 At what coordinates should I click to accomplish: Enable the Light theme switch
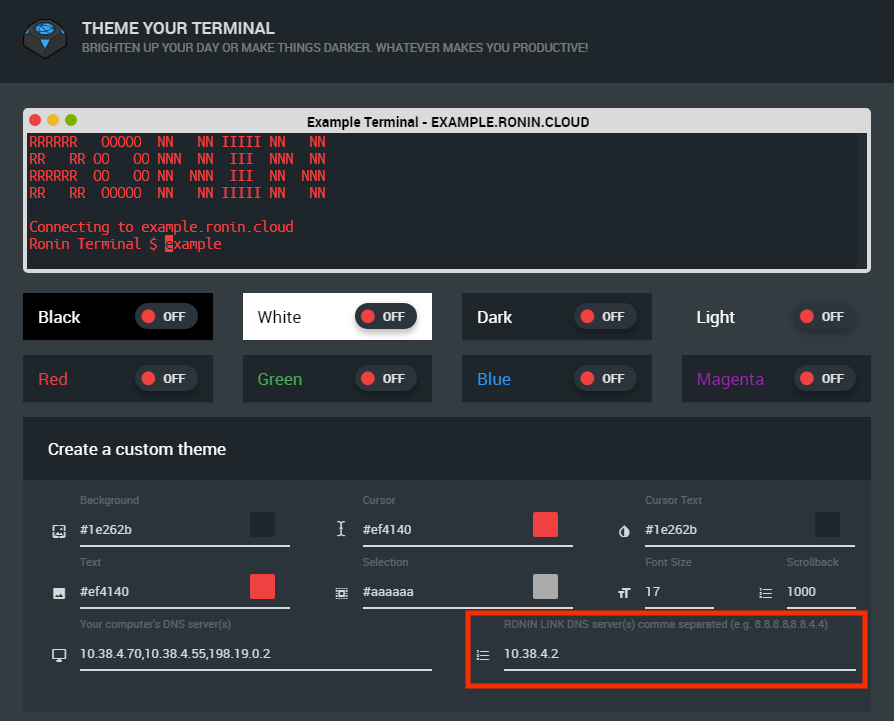(x=824, y=316)
